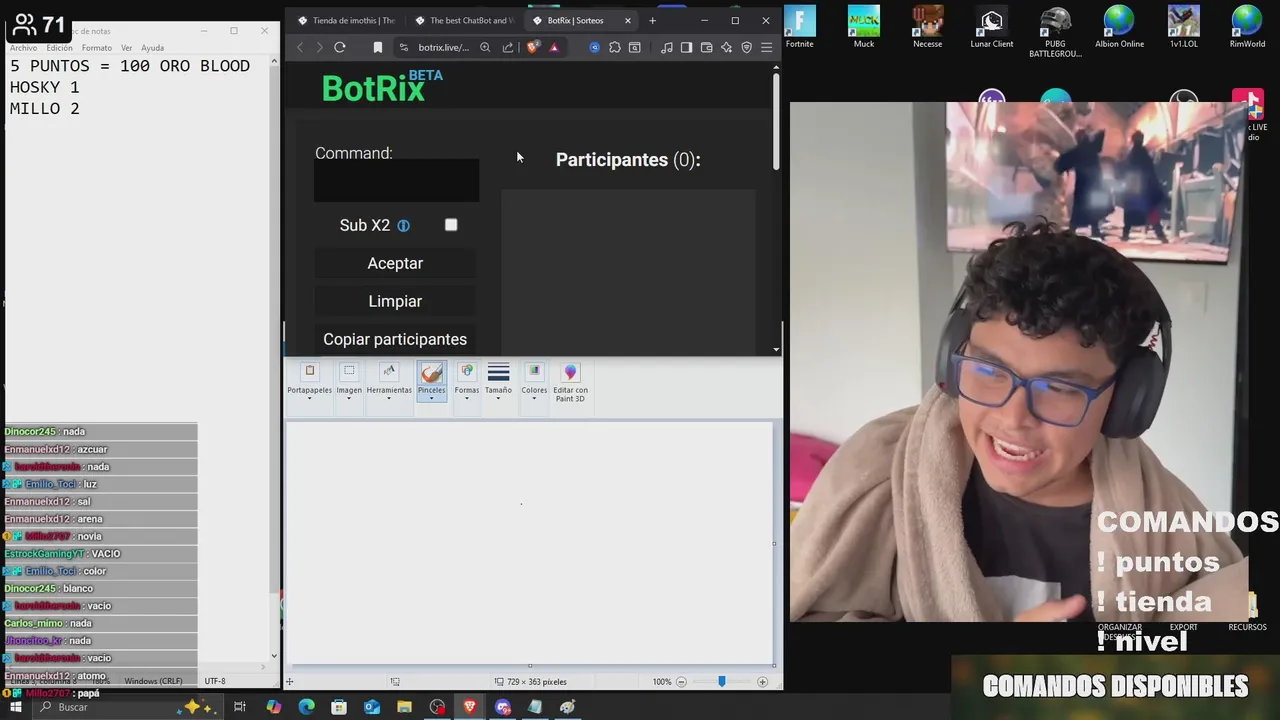Expand Tamaño dropdown arrow

498,399
